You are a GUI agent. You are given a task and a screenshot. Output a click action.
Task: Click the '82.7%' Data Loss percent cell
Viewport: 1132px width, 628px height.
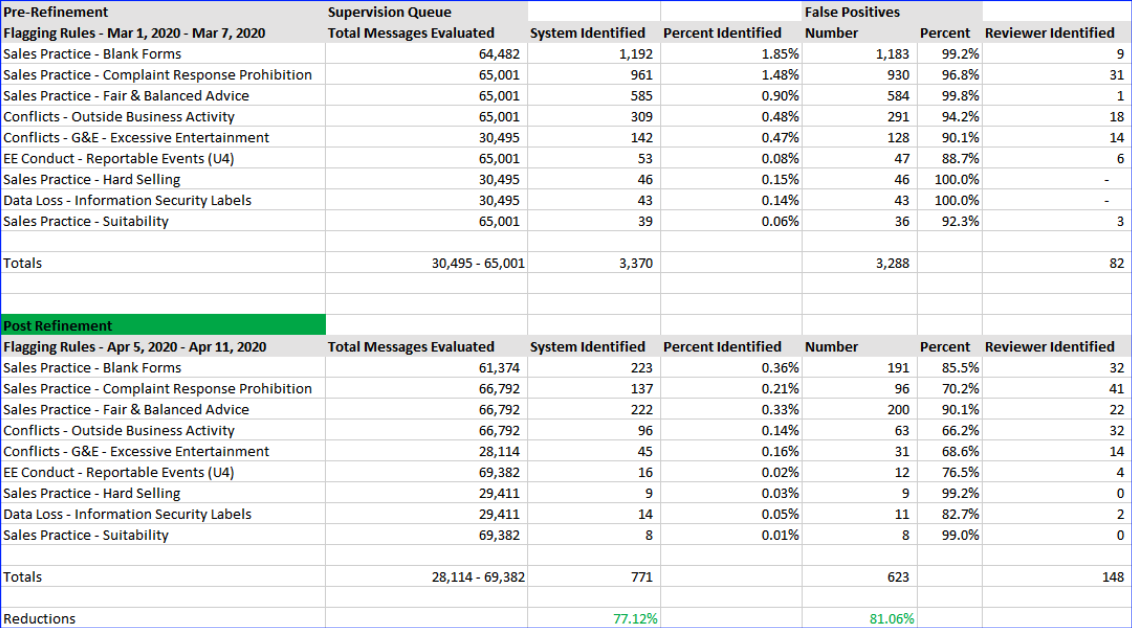(949, 515)
